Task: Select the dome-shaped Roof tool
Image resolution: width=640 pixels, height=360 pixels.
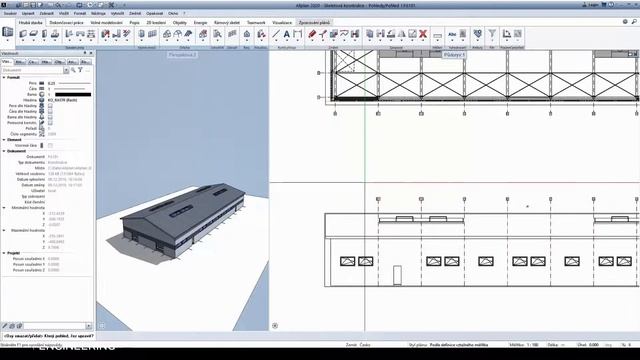Action: point(178,34)
